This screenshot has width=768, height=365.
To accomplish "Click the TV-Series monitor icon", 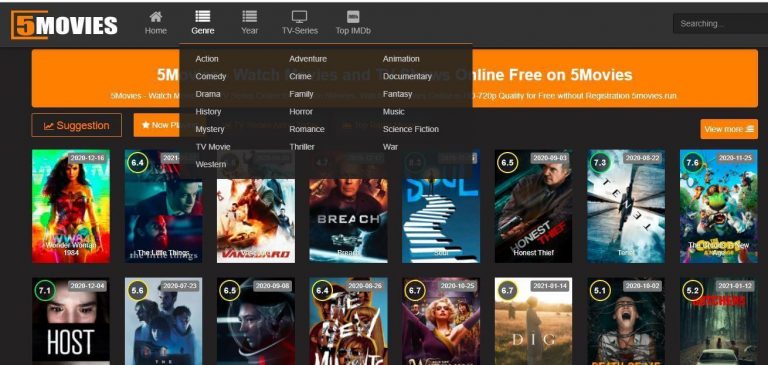I will coord(299,17).
